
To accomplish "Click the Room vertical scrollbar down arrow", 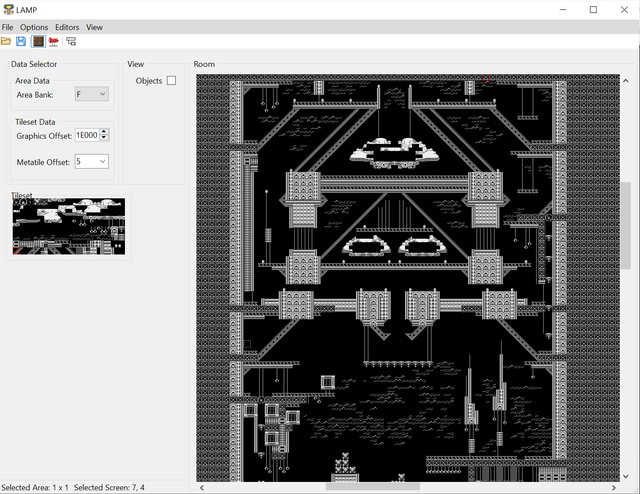I will [x=626, y=476].
